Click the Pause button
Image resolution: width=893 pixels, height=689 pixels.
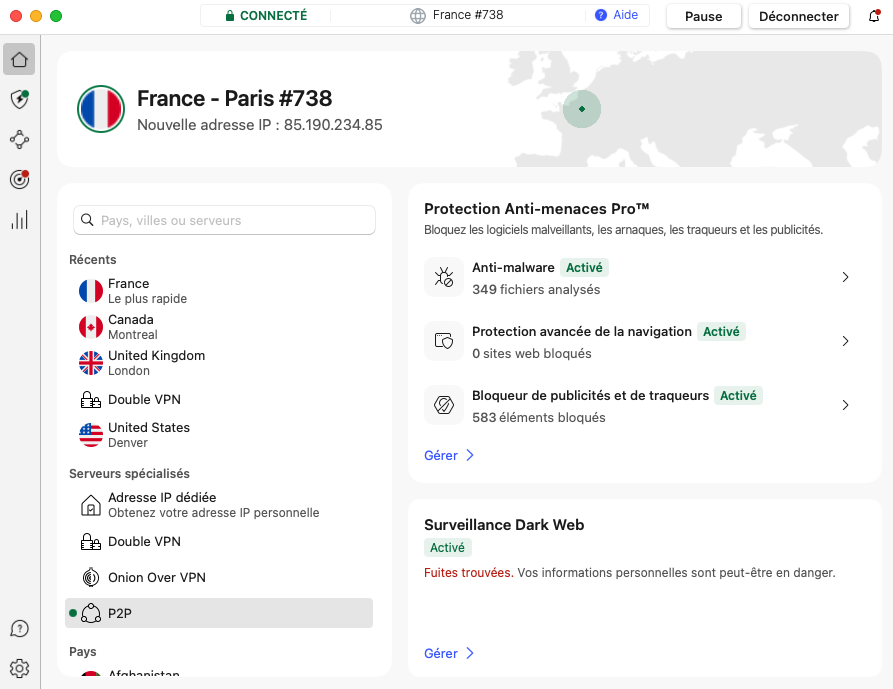click(703, 16)
